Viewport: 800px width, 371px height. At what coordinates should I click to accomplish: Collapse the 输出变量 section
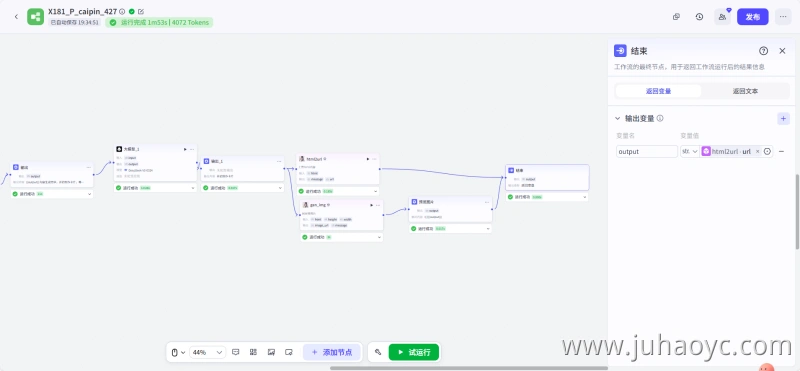pos(617,118)
